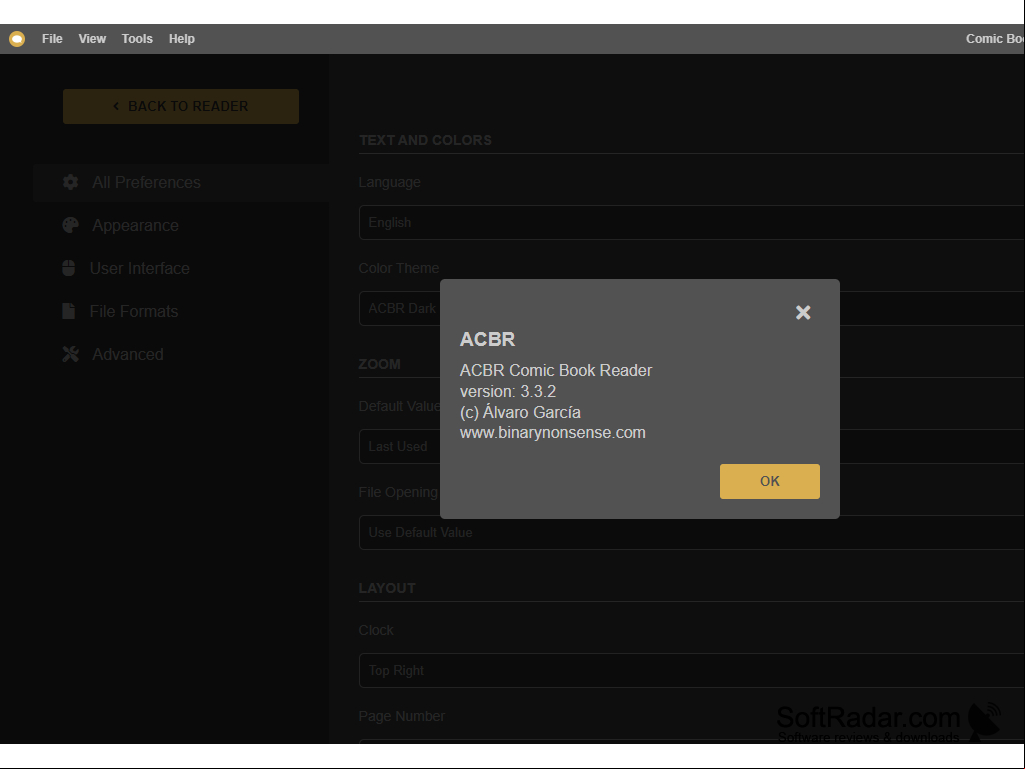Click the ZOOM section heading
1025x769 pixels.
380,364
